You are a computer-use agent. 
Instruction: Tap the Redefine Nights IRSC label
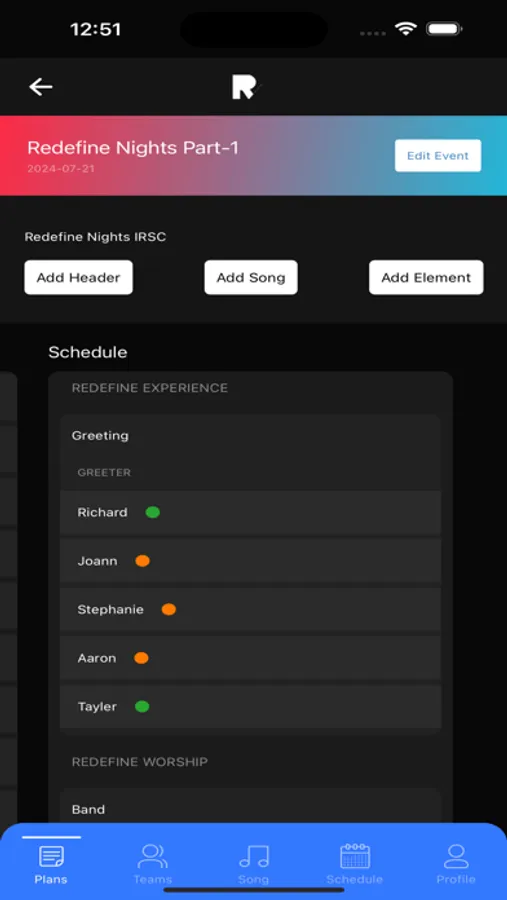tap(95, 236)
